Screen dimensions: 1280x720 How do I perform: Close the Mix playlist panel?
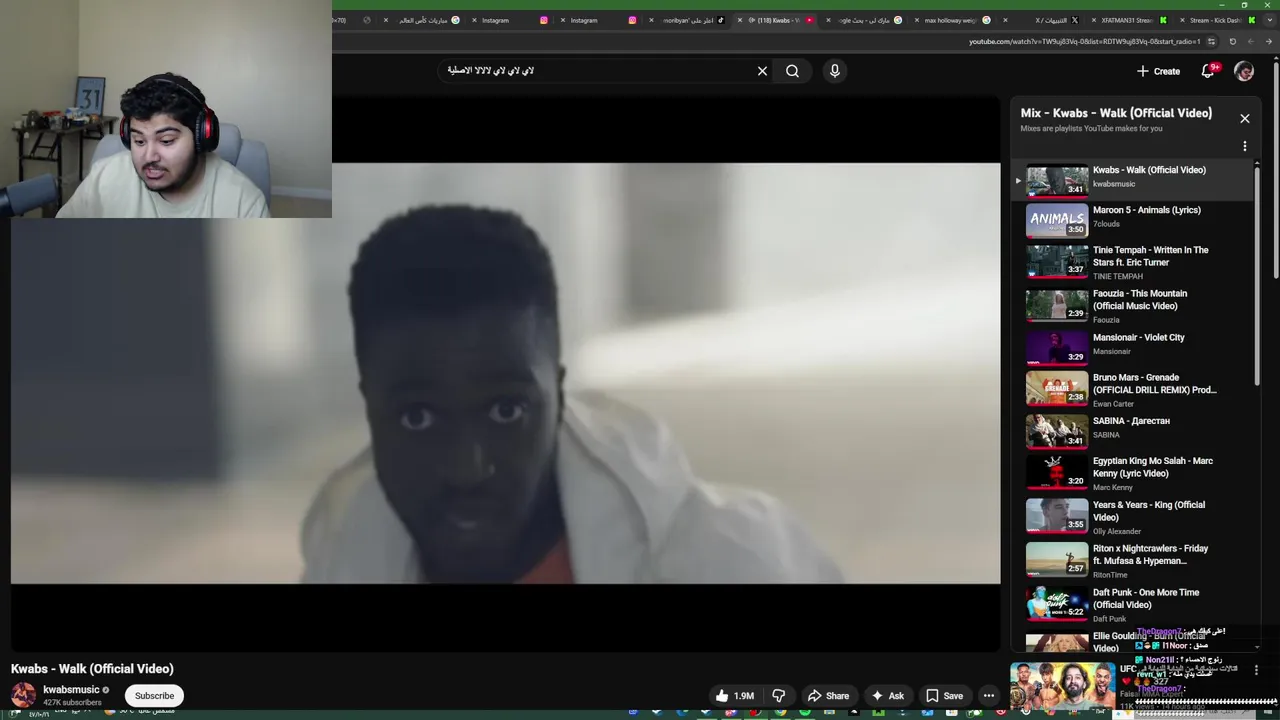pos(1245,119)
